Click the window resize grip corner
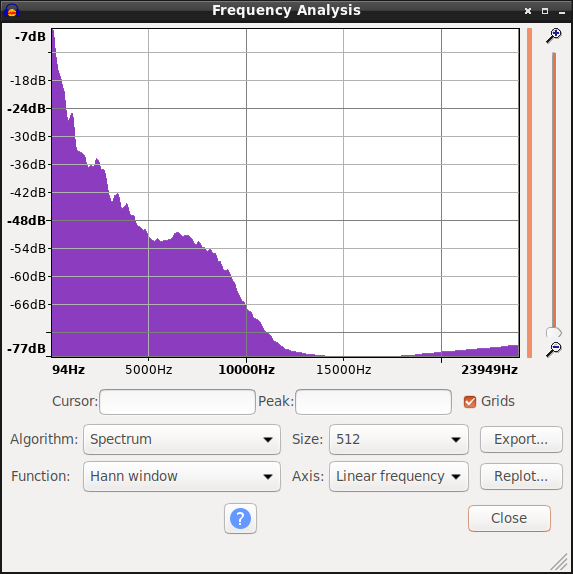Image resolution: width=573 pixels, height=574 pixels. (559, 562)
